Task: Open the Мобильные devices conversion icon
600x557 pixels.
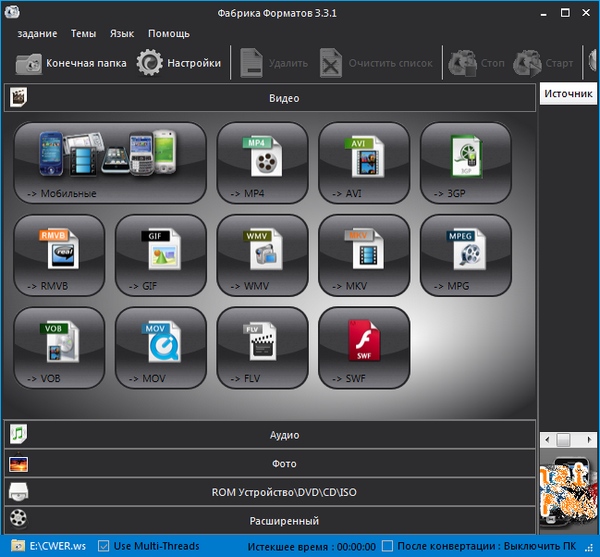Action: (x=110, y=163)
